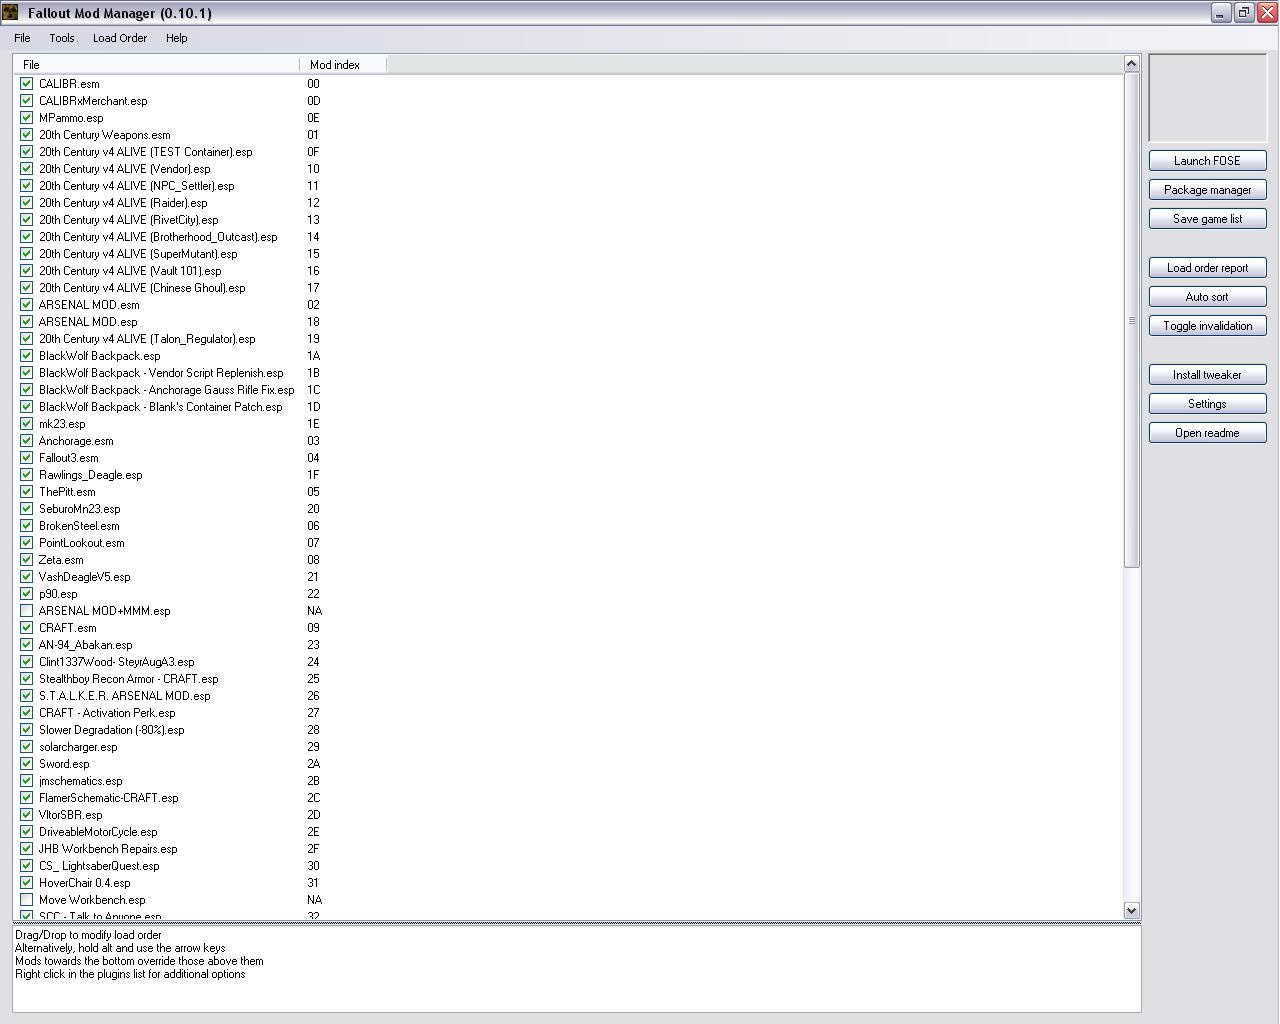Viewport: 1280px width, 1024px height.
Task: Select the CALIBRxMerchant.esp row
Action: point(93,101)
